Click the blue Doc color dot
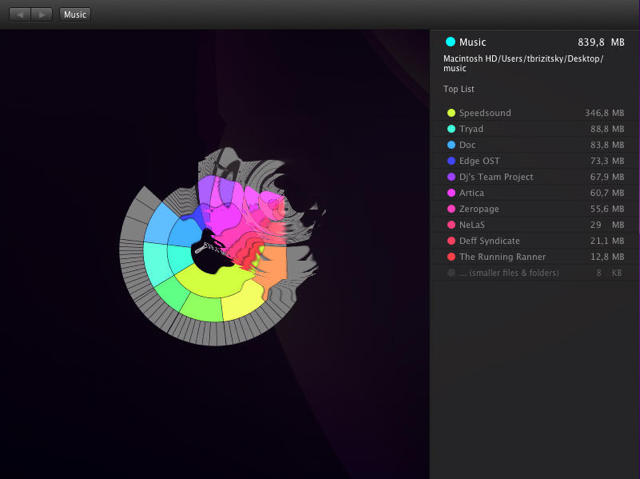 tap(451, 145)
